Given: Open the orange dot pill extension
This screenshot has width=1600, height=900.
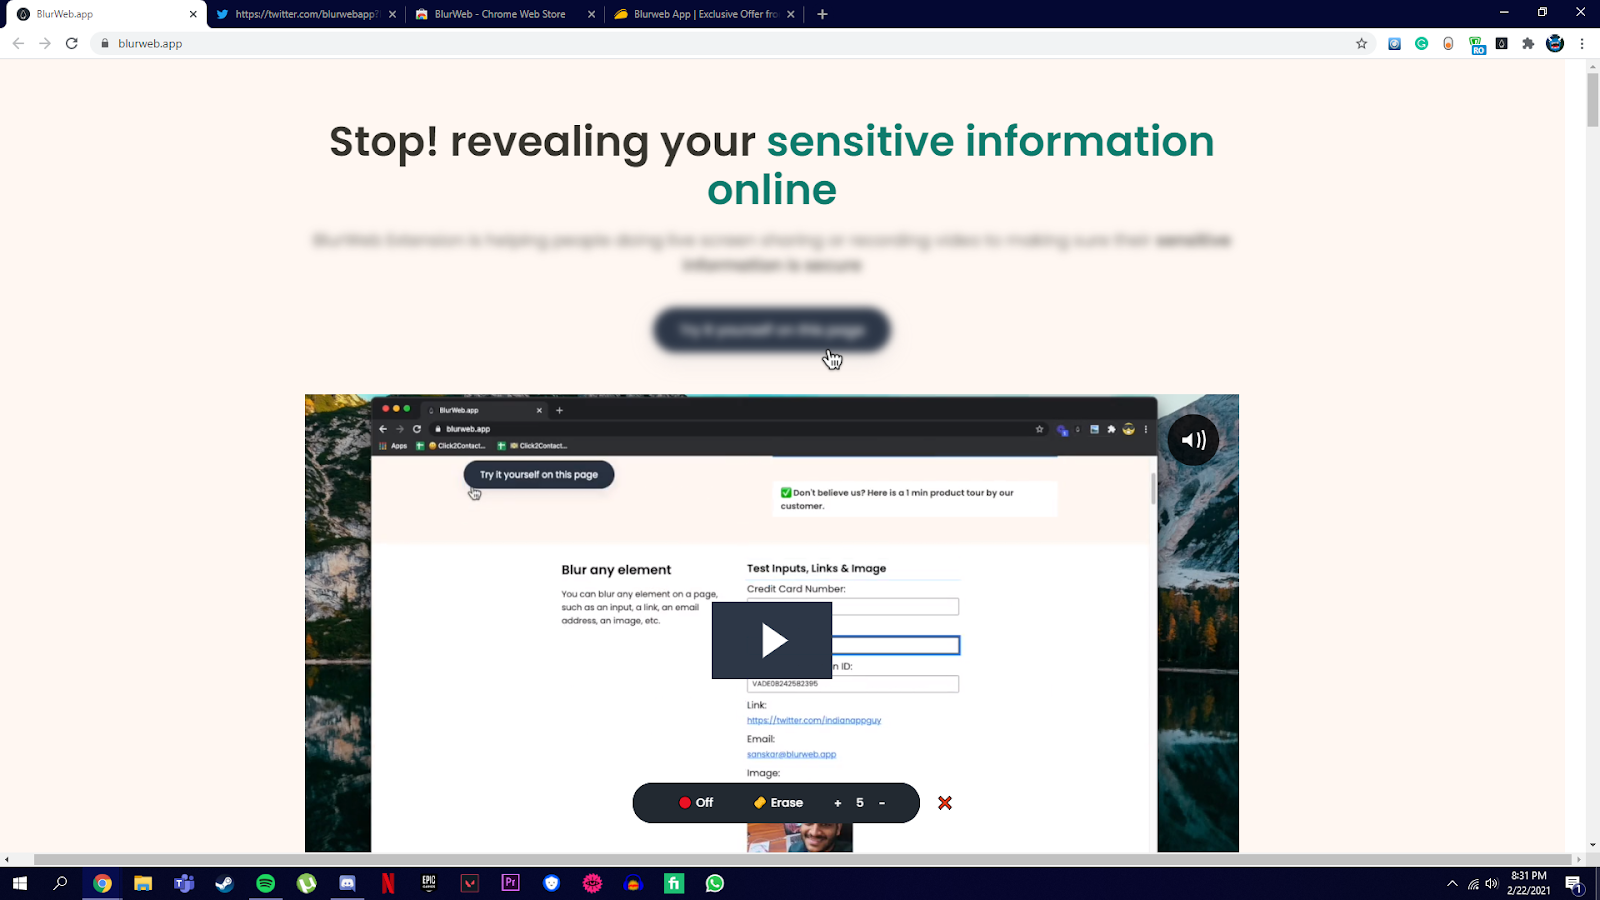Looking at the screenshot, I should 1448,43.
